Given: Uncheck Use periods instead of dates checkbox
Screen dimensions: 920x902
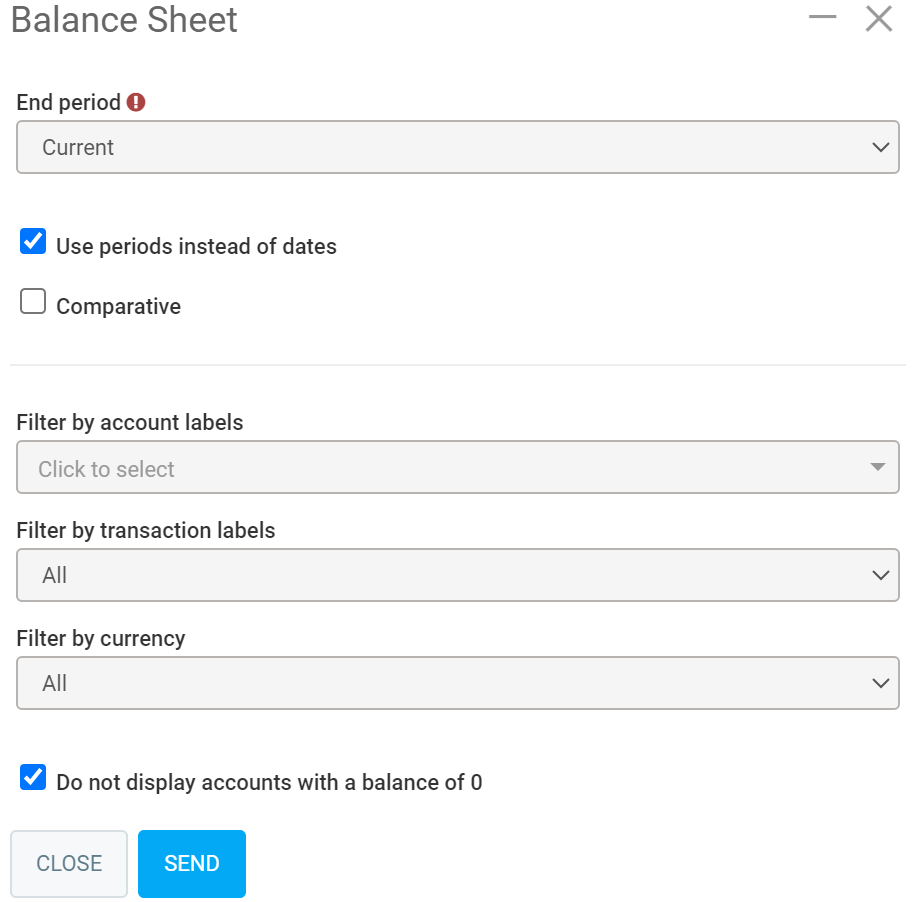Looking at the screenshot, I should pos(34,241).
